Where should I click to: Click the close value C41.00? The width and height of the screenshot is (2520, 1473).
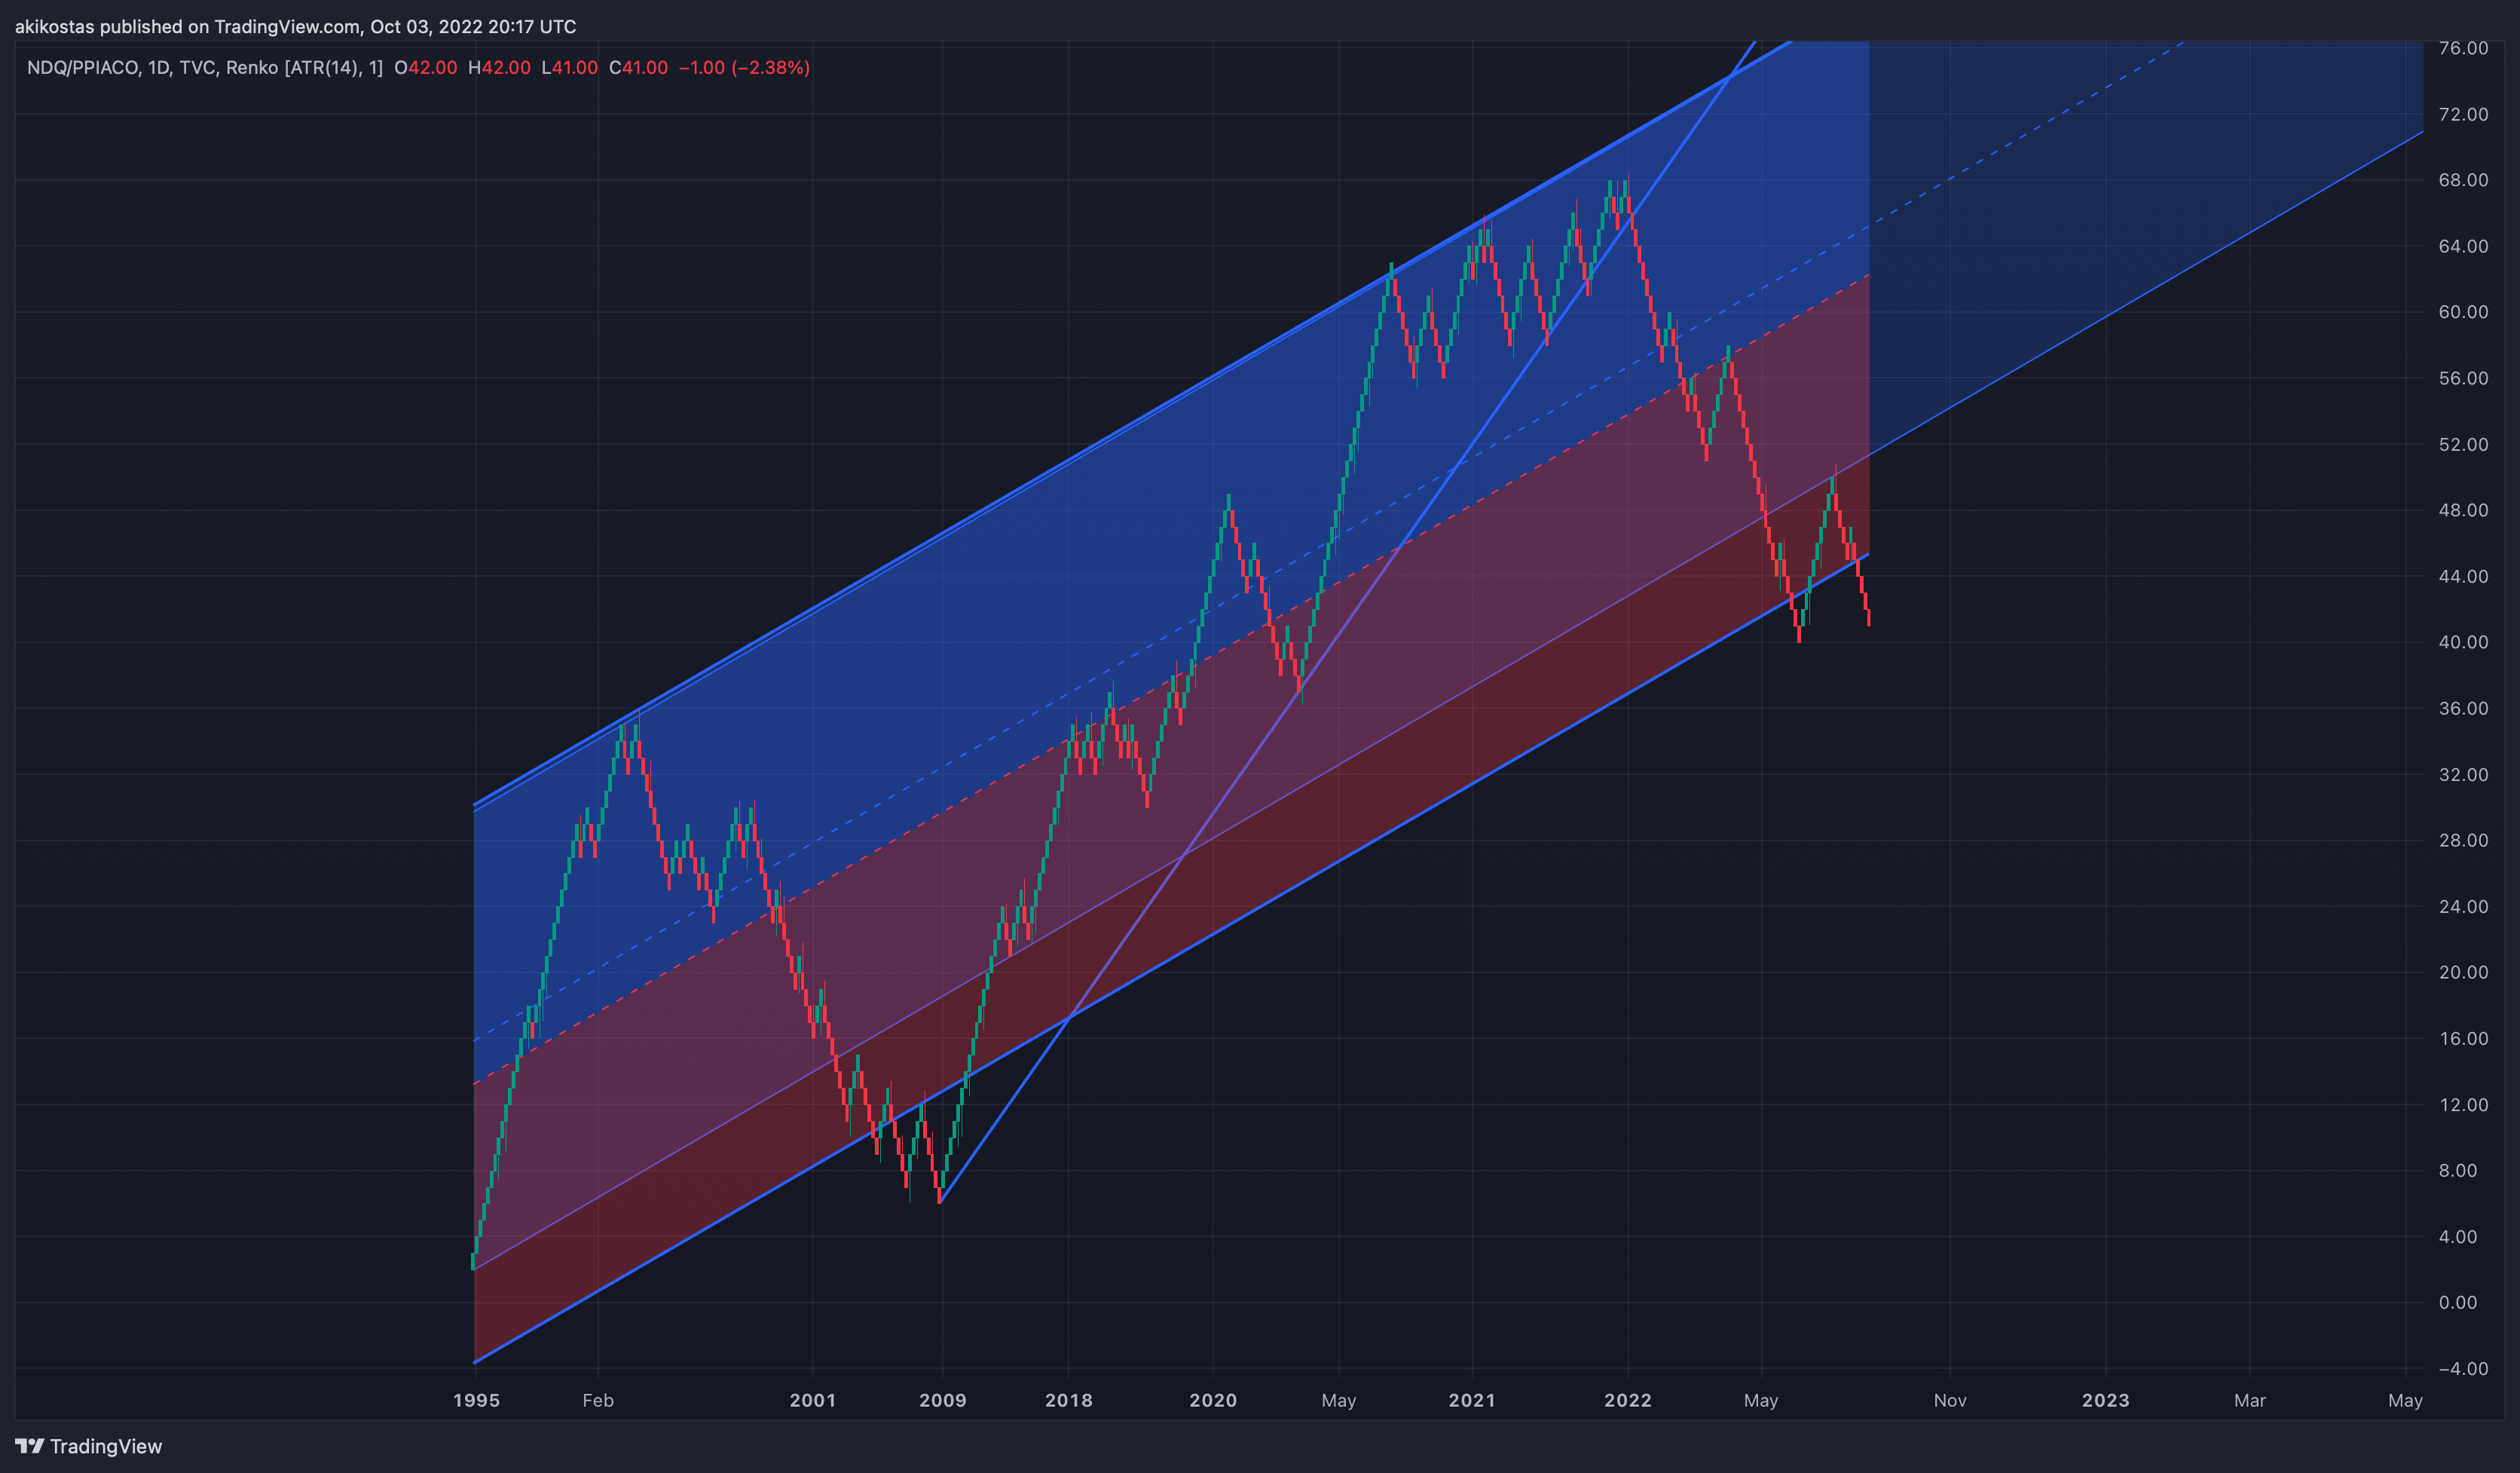pos(638,68)
